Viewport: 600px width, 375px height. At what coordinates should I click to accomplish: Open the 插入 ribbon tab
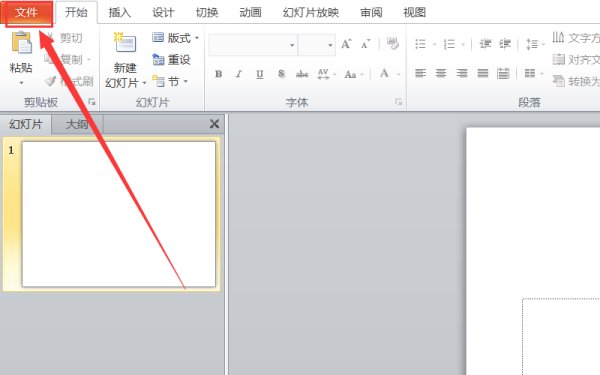(120, 13)
